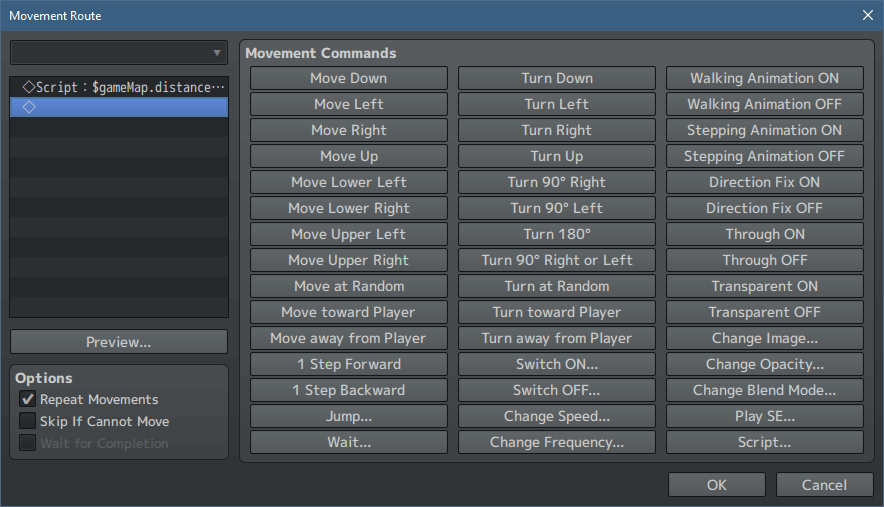884x507 pixels.
Task: Open the Play SE... dialog
Action: pos(765,416)
